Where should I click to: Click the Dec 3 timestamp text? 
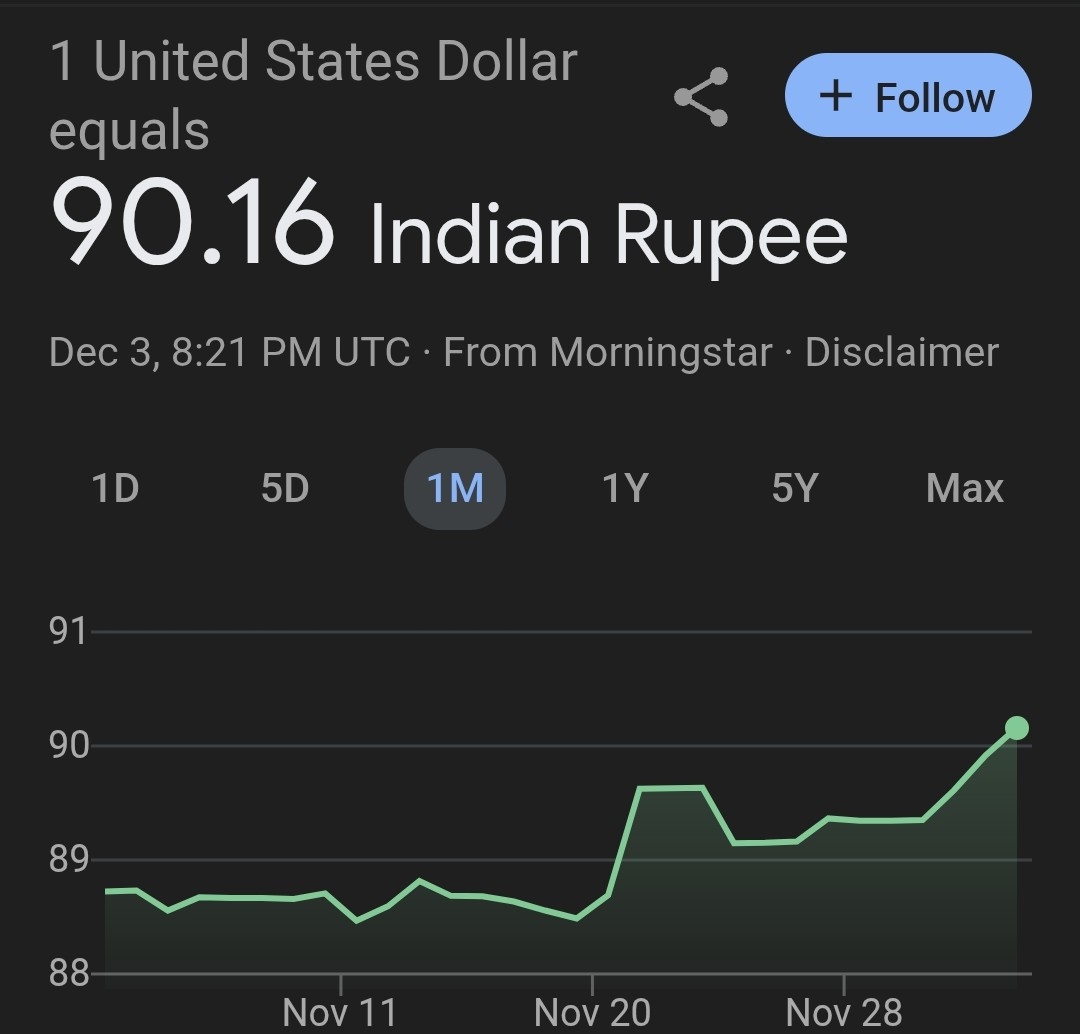[229, 352]
